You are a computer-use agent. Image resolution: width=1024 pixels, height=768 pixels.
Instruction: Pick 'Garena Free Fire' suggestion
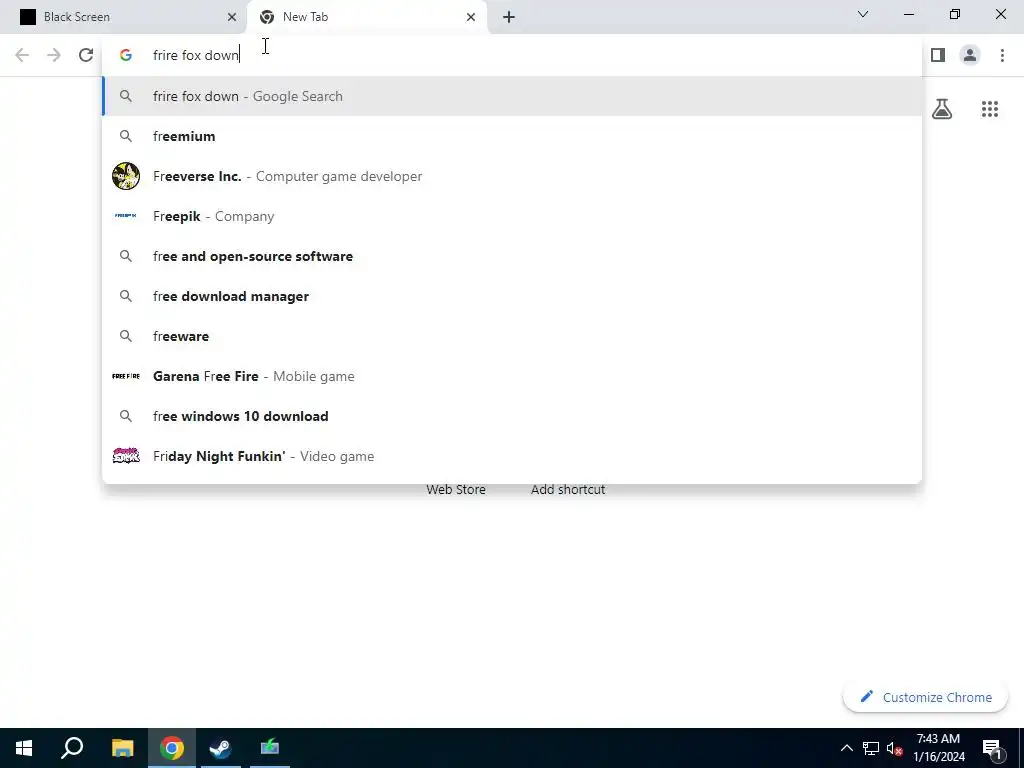[513, 376]
